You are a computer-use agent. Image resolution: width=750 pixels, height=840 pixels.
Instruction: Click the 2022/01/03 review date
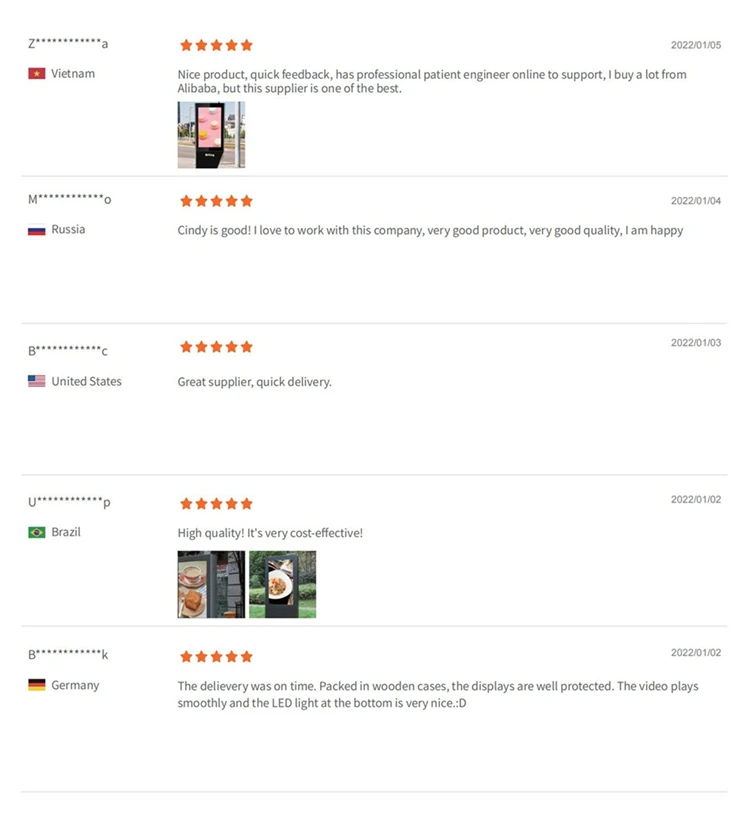tap(695, 343)
